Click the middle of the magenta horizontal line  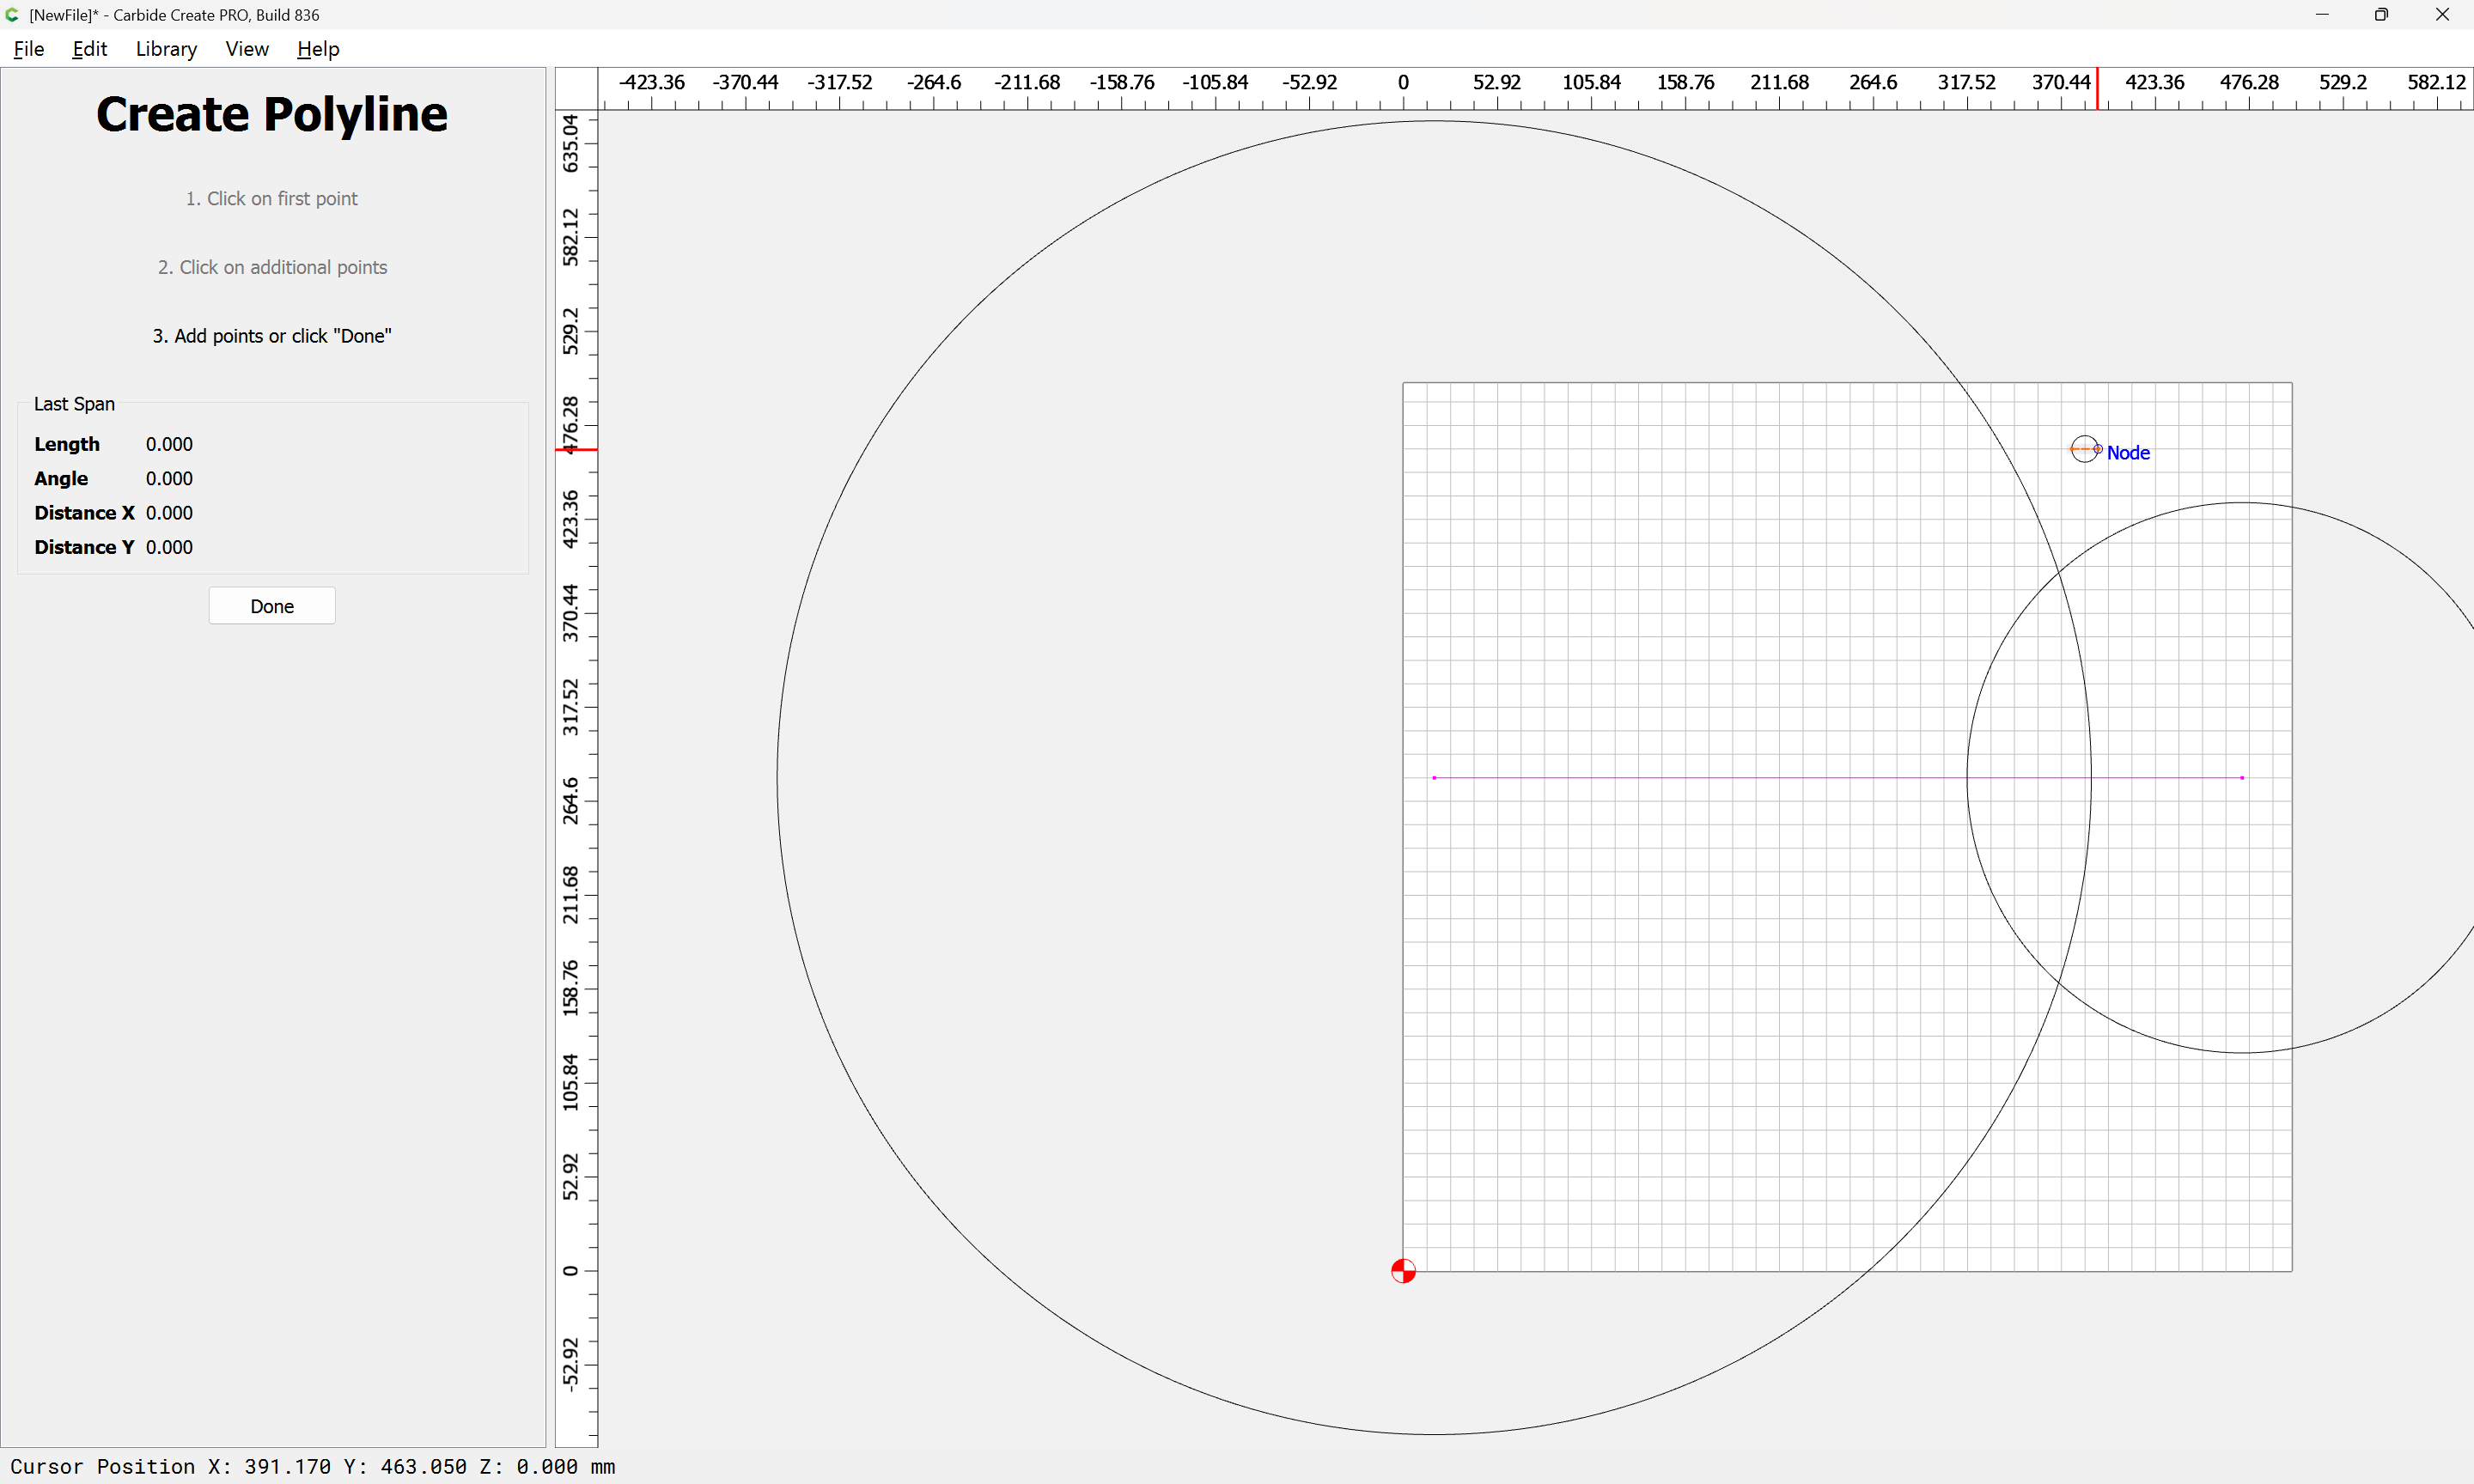pyautogui.click(x=1838, y=777)
